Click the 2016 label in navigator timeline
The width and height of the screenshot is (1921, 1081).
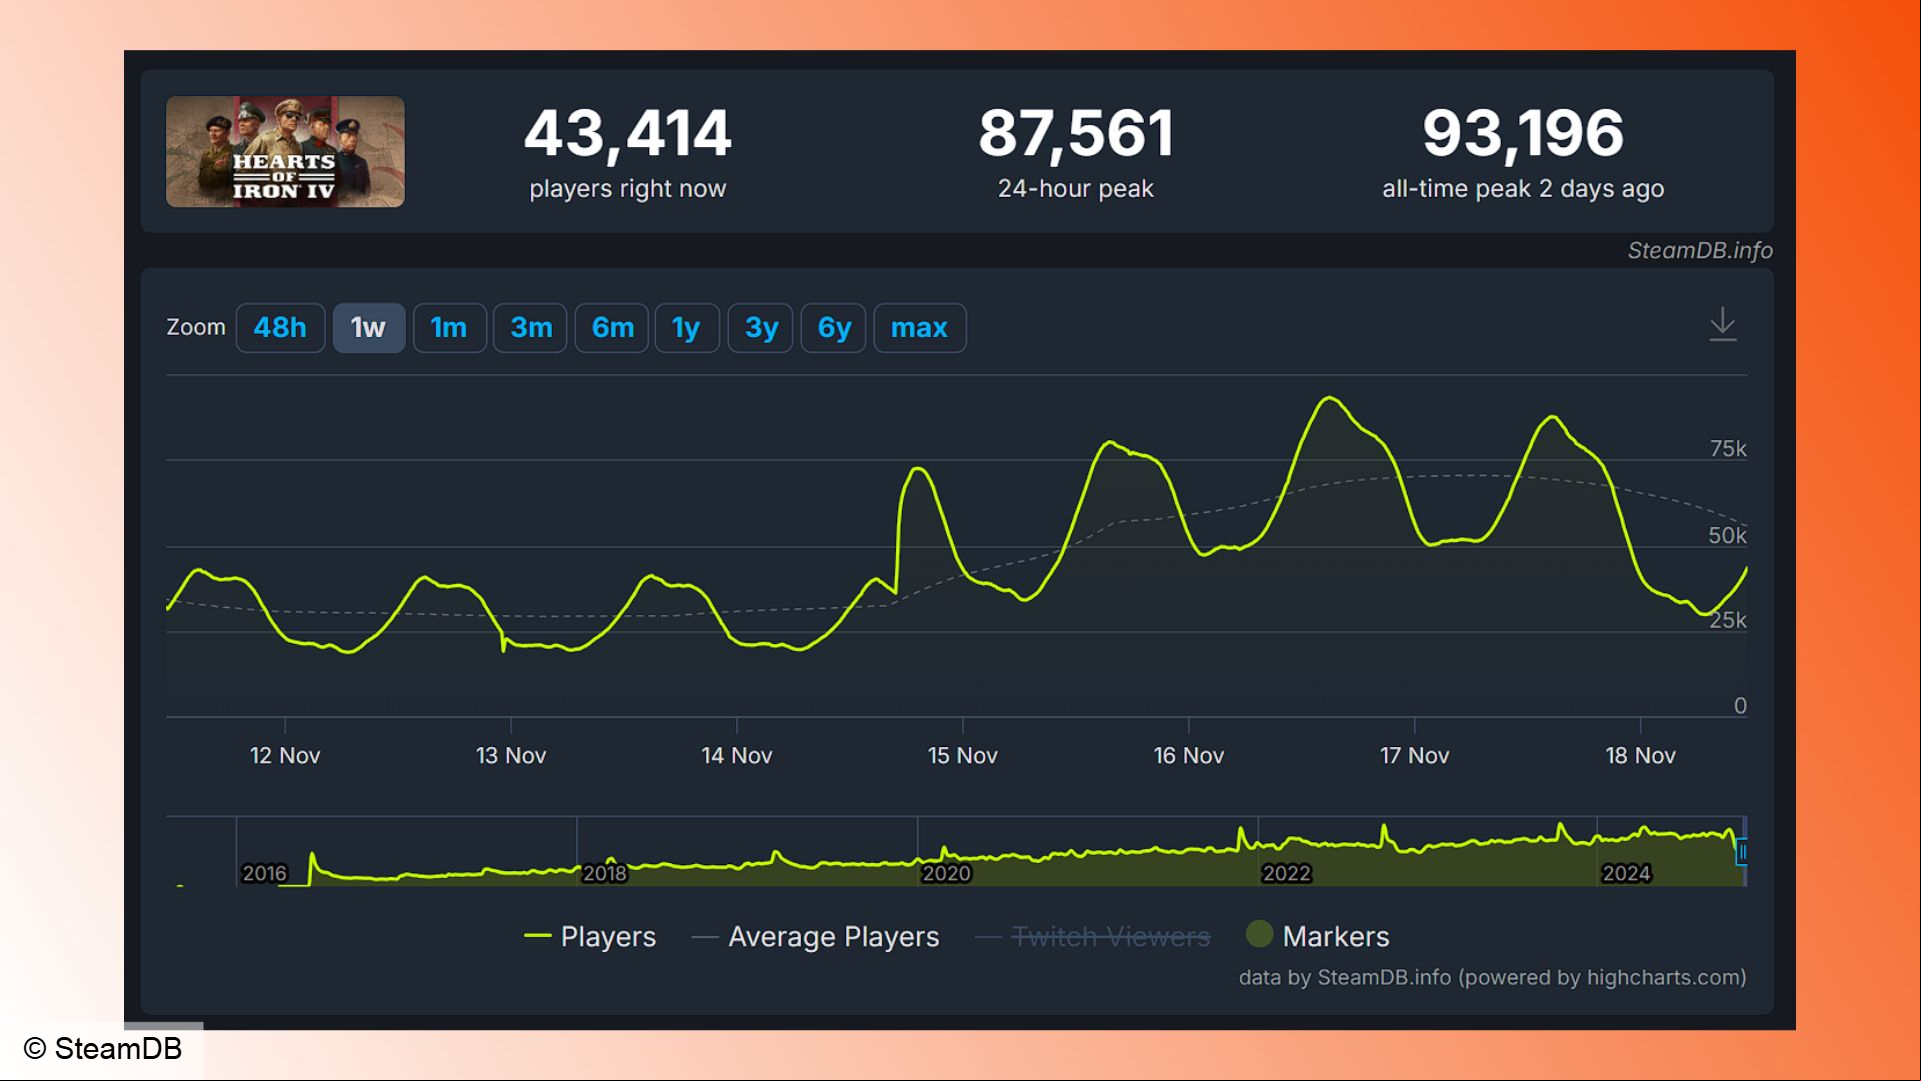265,874
